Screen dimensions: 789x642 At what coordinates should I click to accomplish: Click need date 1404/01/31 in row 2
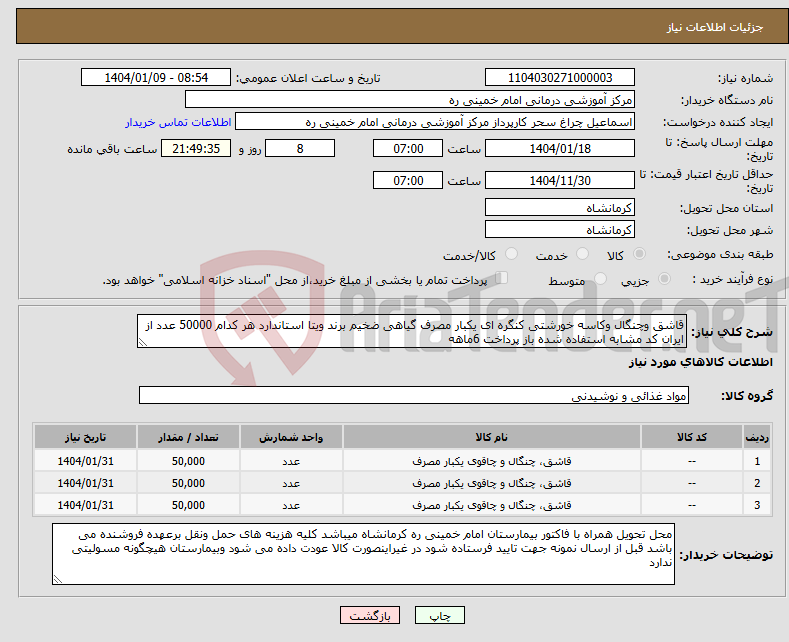pyautogui.click(x=86, y=483)
